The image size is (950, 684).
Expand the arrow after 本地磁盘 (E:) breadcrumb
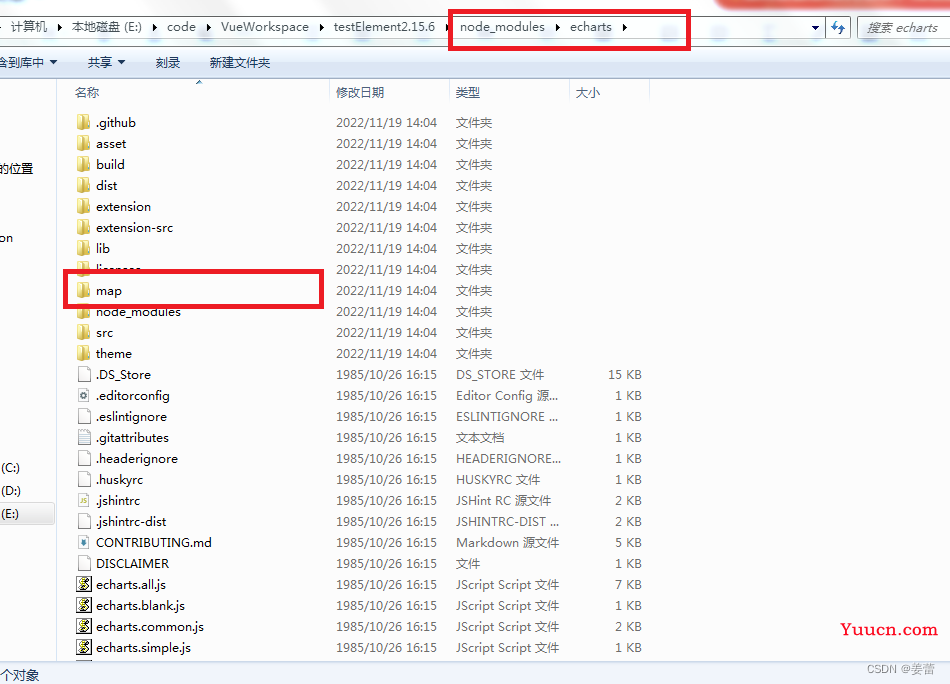[154, 27]
